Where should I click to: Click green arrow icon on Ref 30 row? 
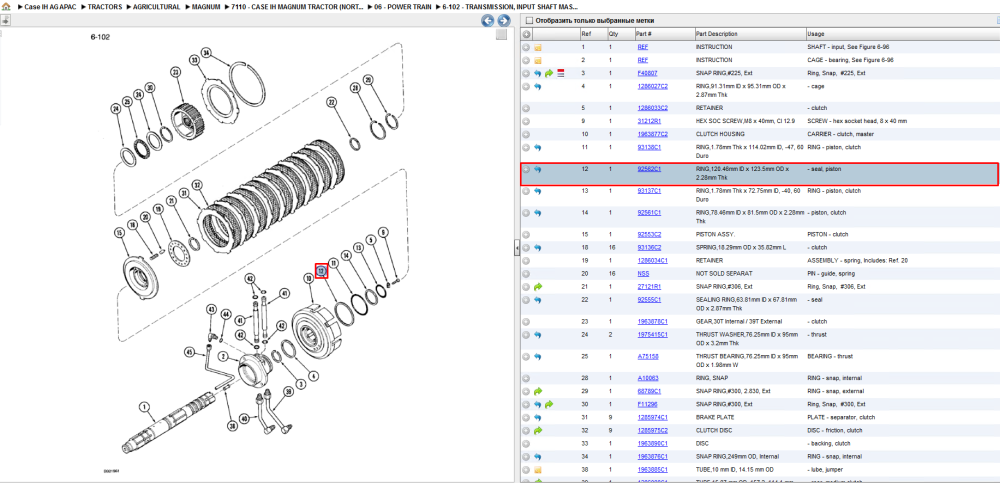(x=549, y=405)
